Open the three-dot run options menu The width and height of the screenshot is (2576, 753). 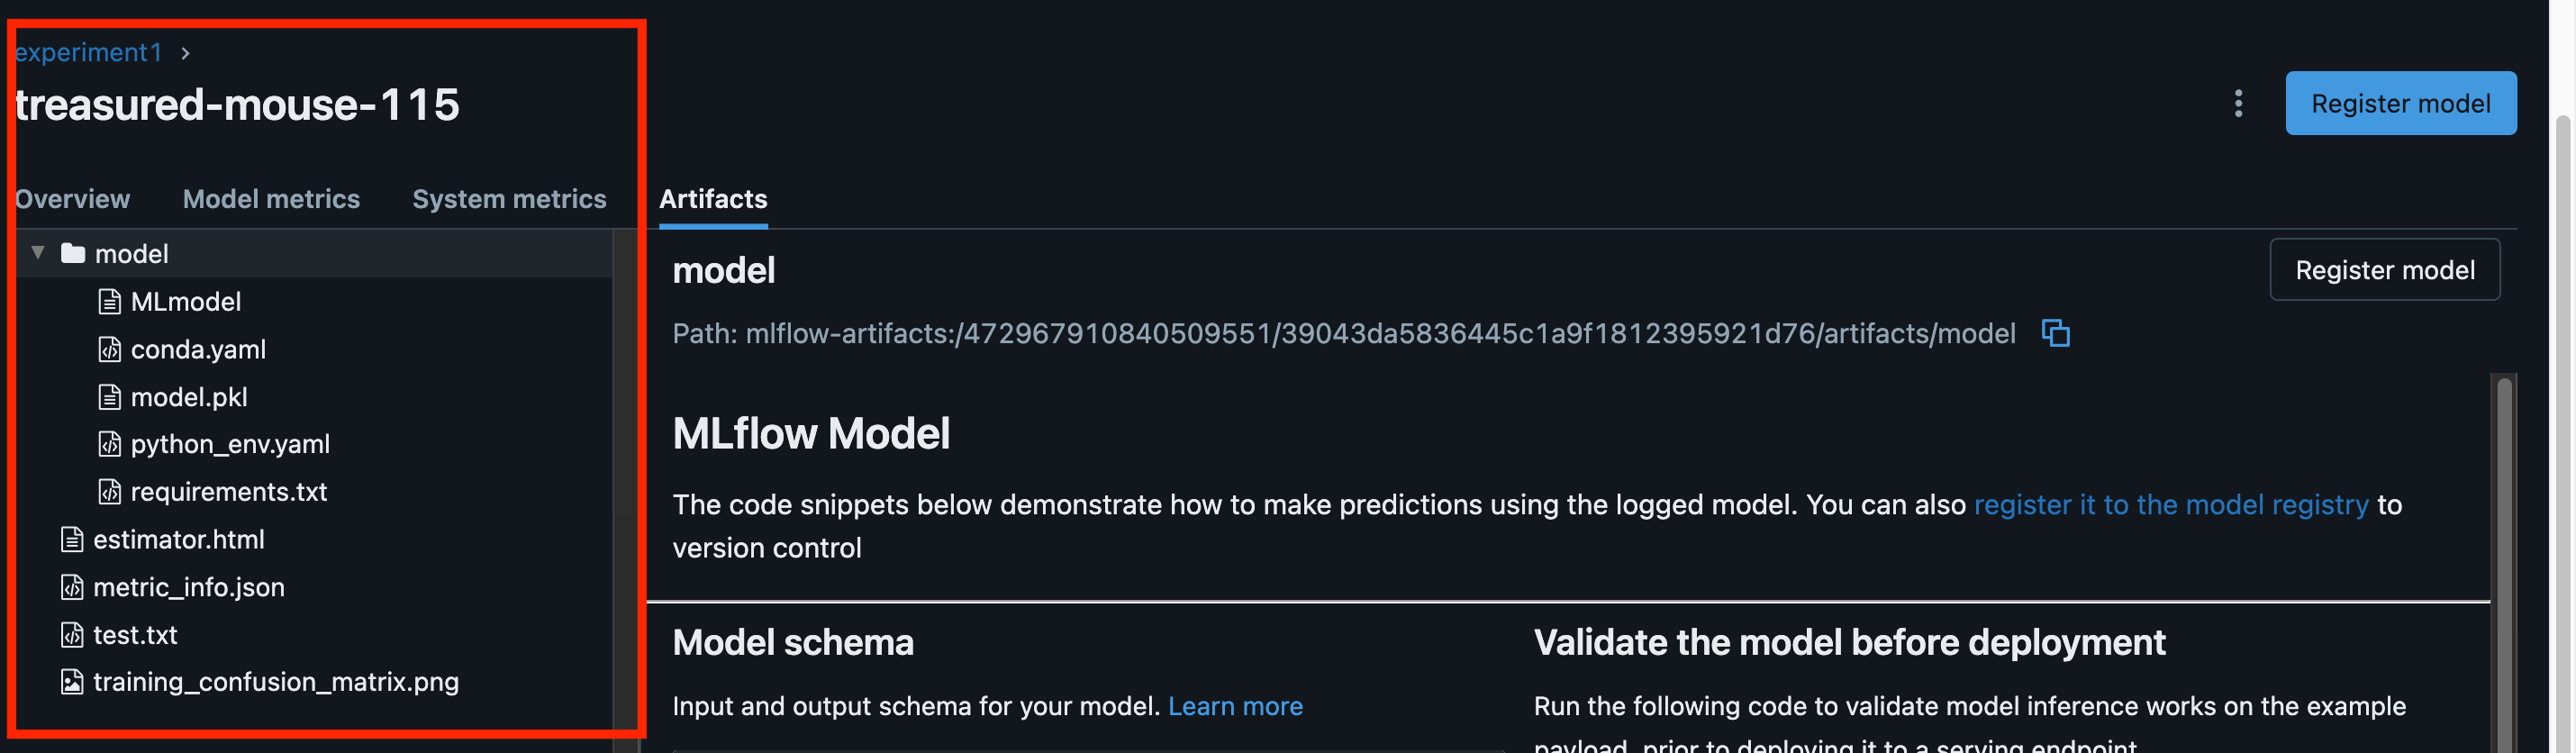click(2238, 103)
